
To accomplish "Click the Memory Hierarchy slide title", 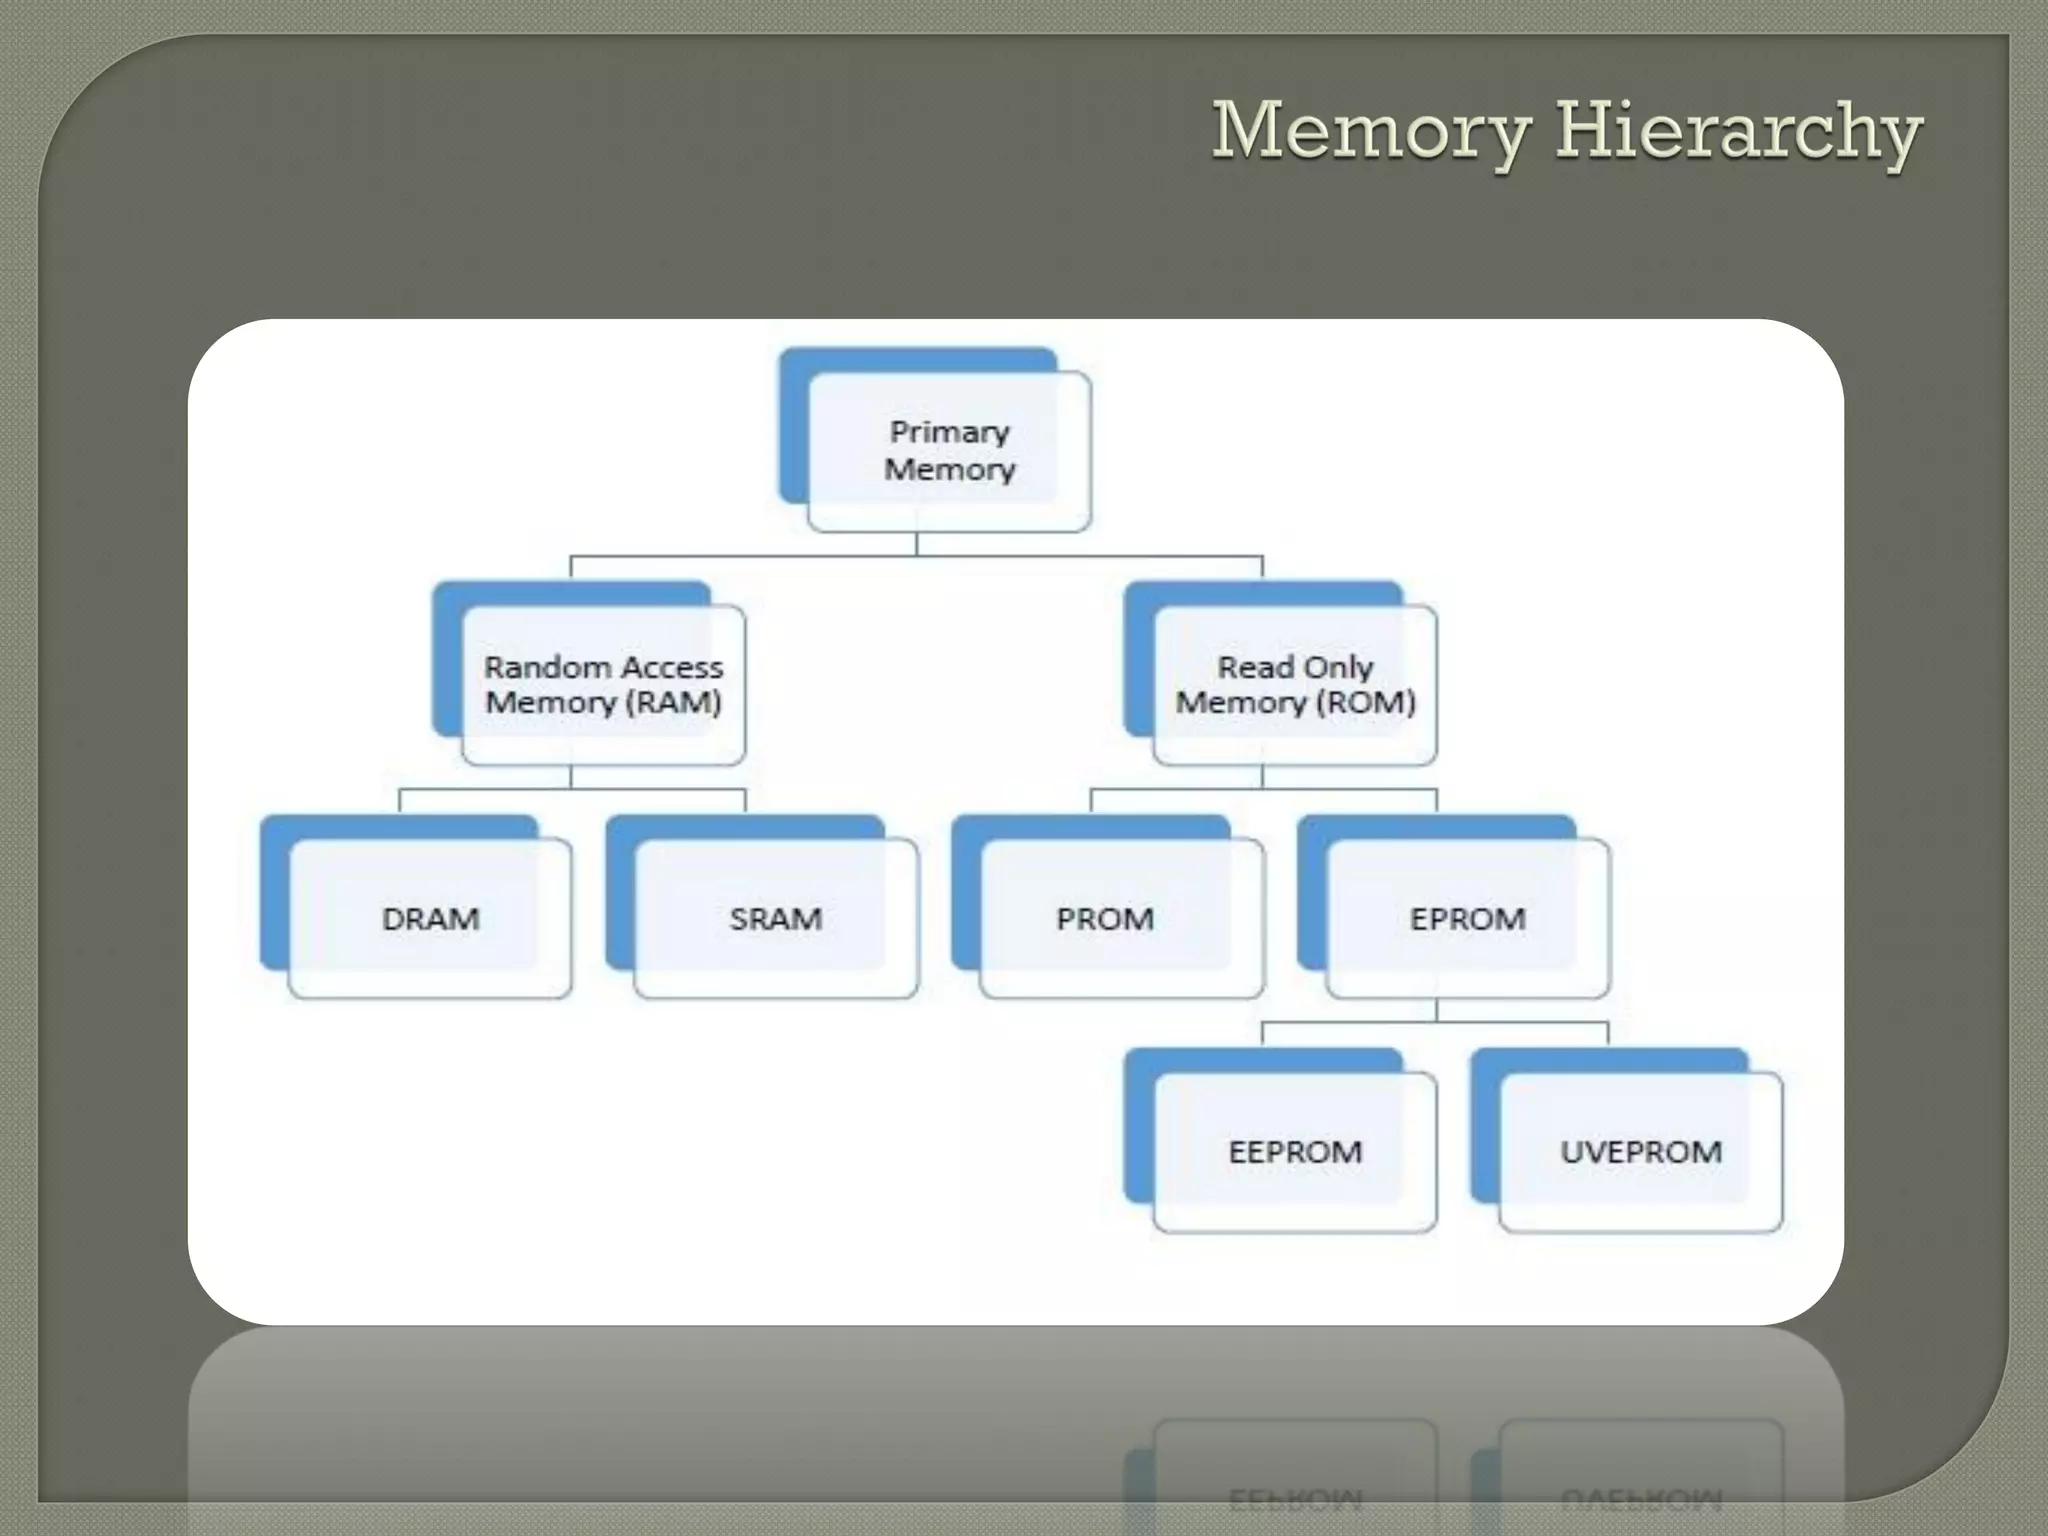I will click(x=1566, y=131).
